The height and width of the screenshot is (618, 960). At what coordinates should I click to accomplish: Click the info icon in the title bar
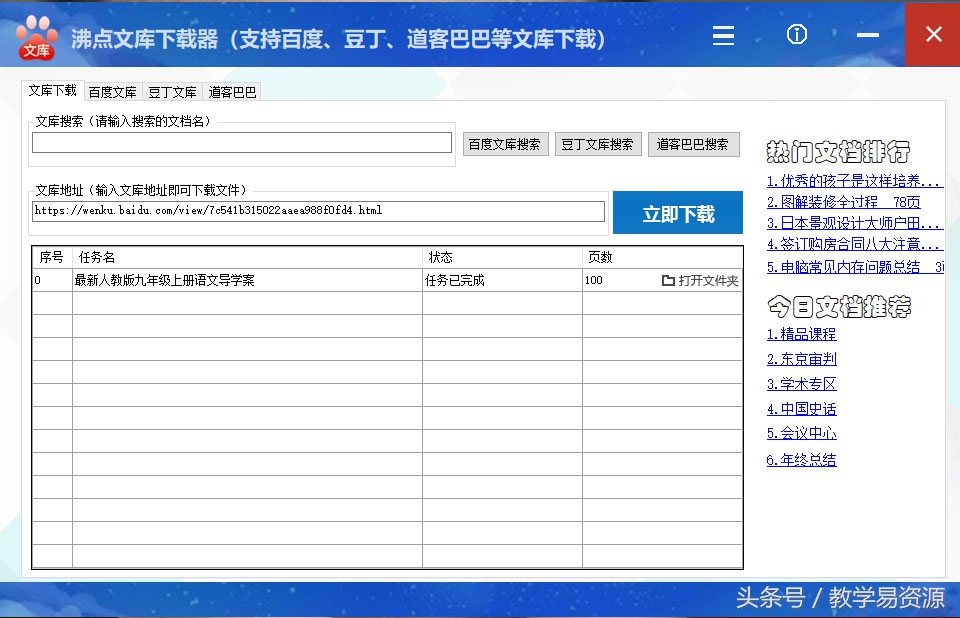(796, 34)
